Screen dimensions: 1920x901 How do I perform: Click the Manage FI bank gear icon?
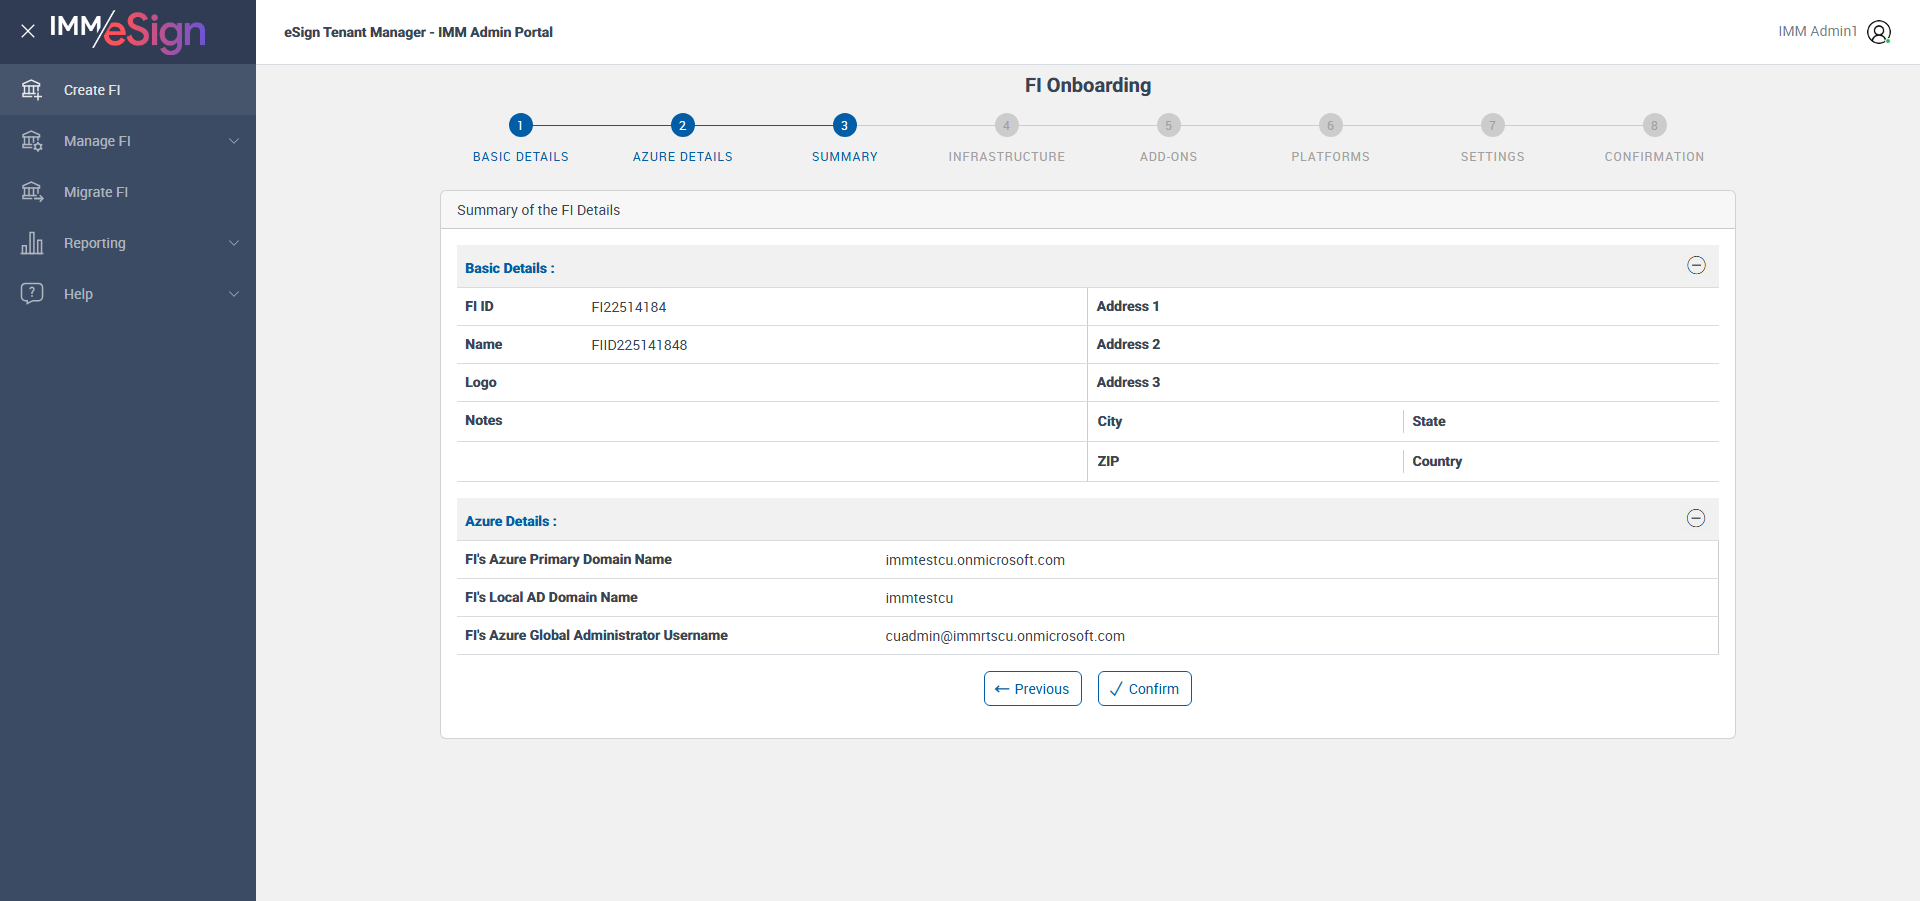click(32, 141)
